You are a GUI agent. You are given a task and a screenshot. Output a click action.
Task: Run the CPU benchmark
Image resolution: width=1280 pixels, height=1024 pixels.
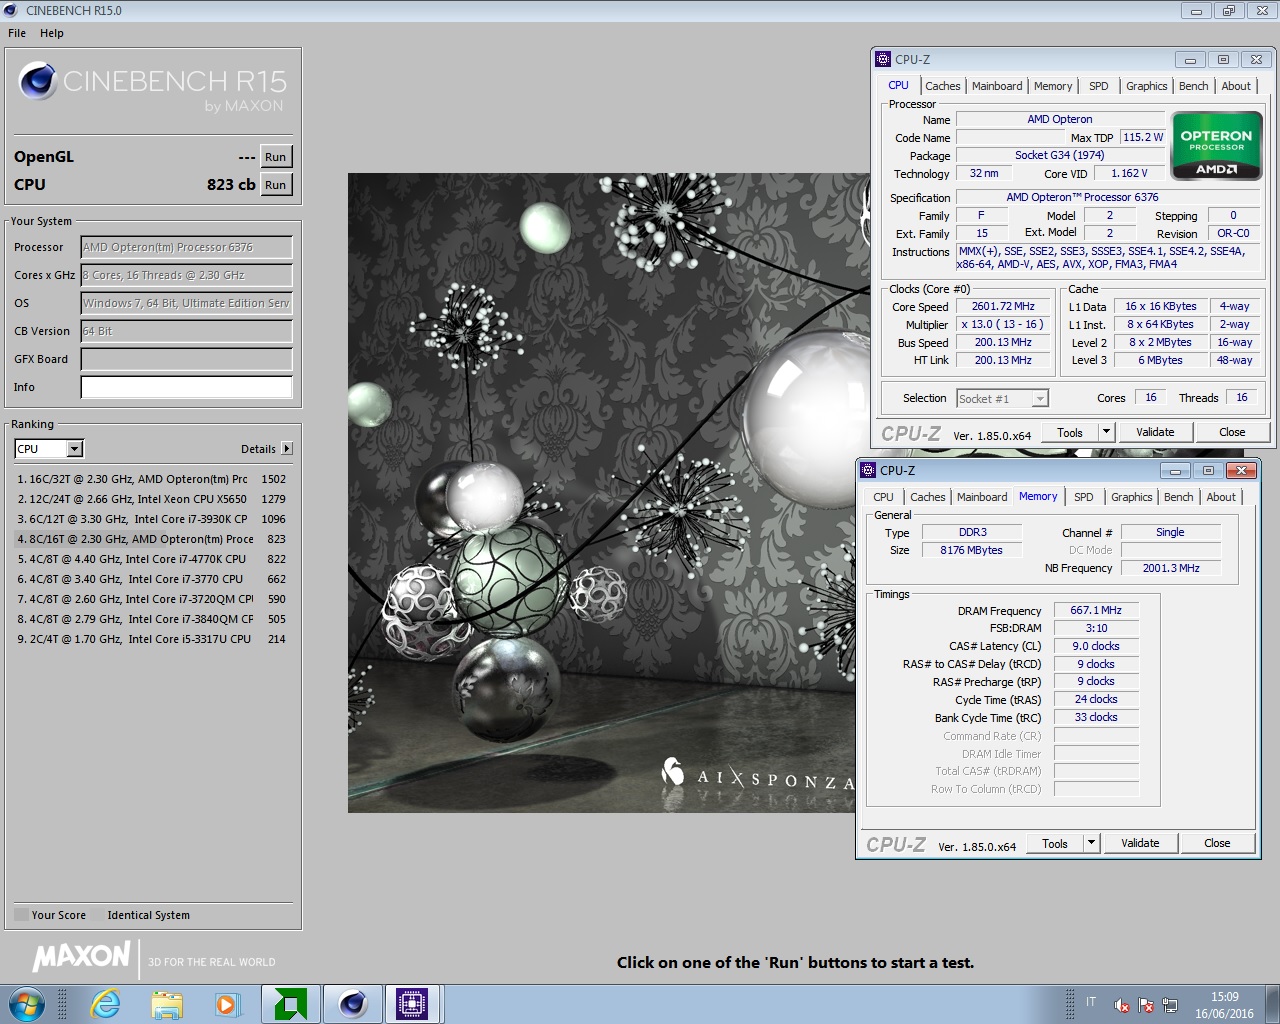275,185
